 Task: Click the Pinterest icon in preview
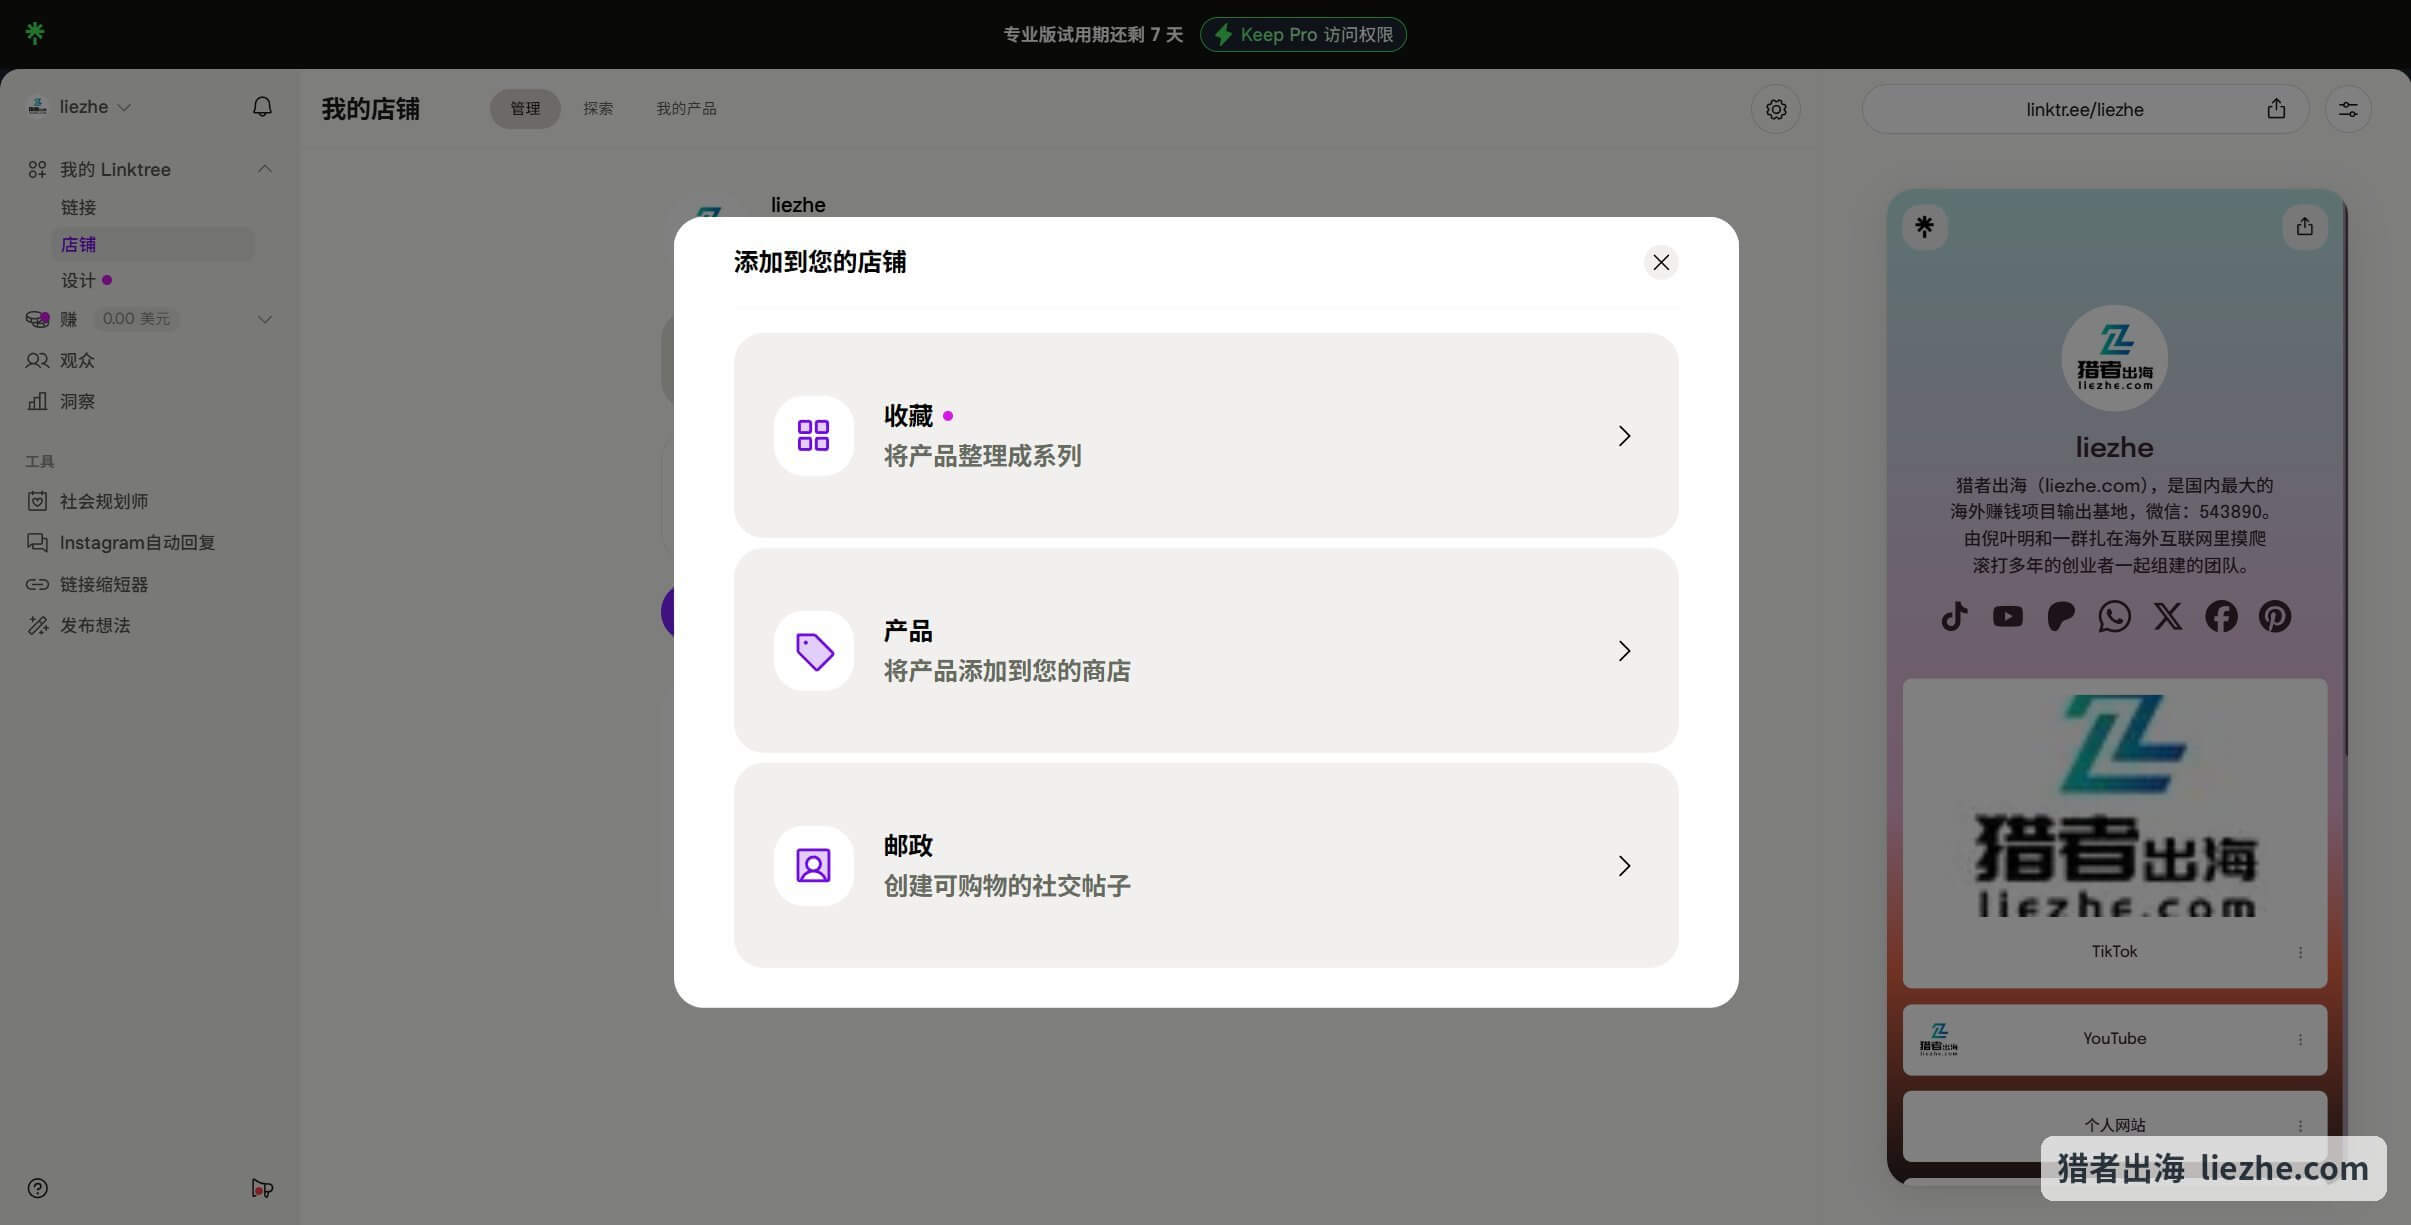point(2275,616)
